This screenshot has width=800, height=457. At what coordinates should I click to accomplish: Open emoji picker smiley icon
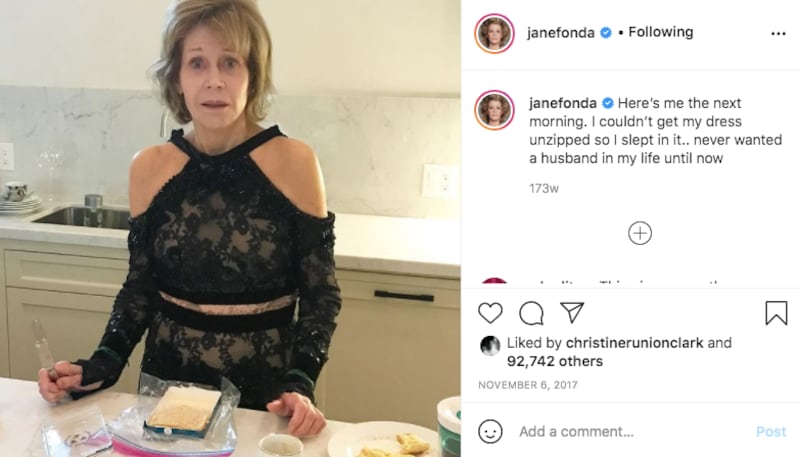tap(490, 431)
